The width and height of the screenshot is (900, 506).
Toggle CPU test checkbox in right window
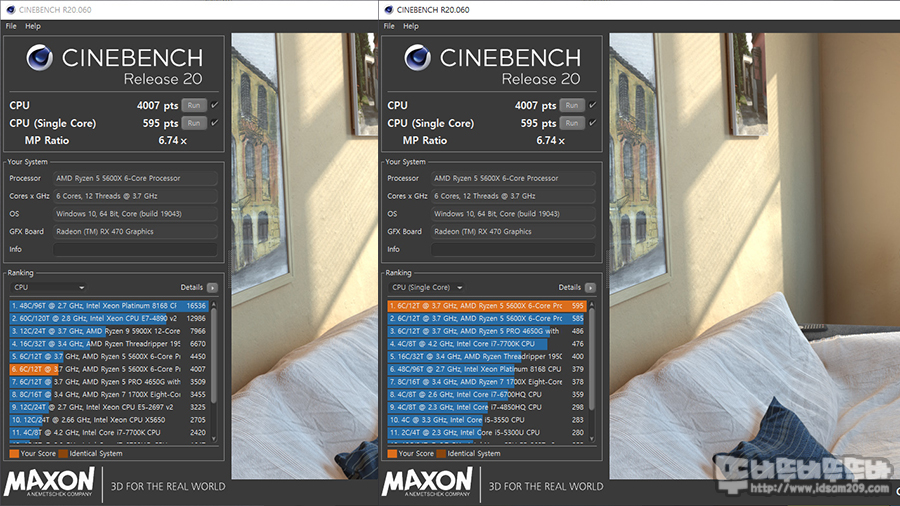[593, 105]
